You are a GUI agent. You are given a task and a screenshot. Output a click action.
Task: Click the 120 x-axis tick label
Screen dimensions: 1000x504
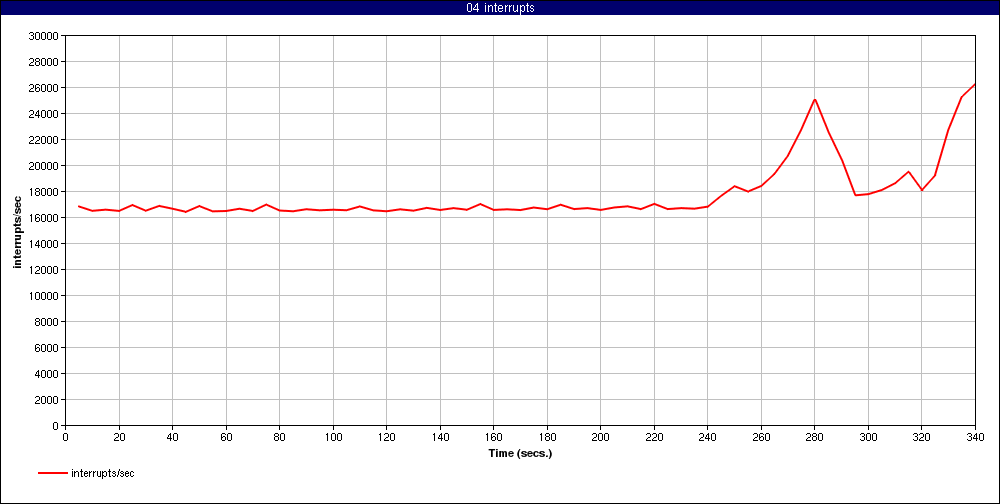(x=386, y=437)
